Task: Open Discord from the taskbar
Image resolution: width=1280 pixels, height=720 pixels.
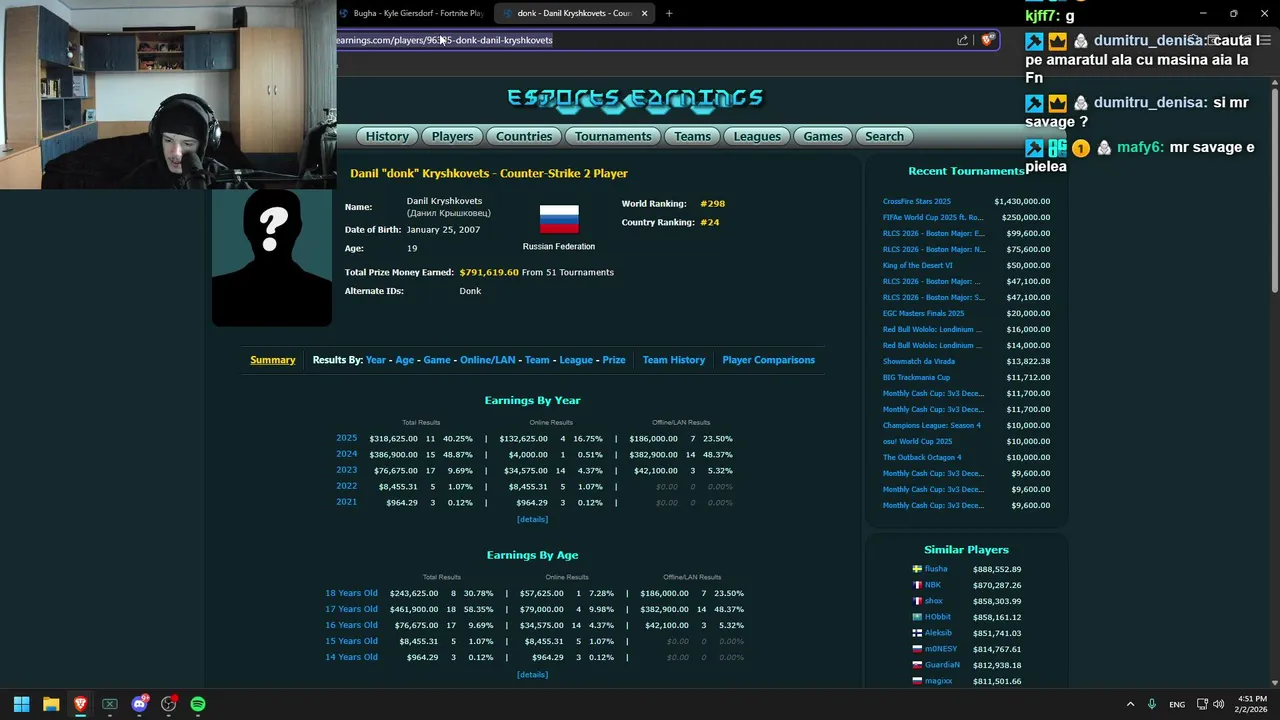Action: (139, 704)
